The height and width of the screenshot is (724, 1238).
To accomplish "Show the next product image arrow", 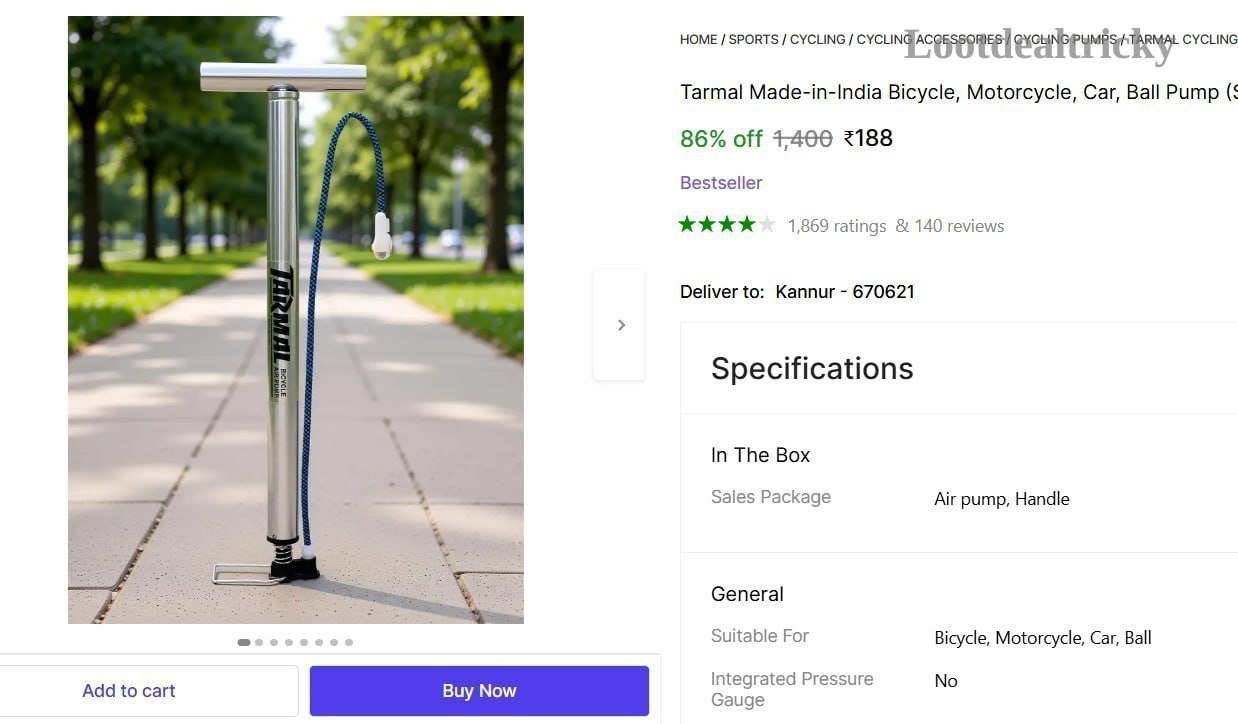I will [x=620, y=325].
